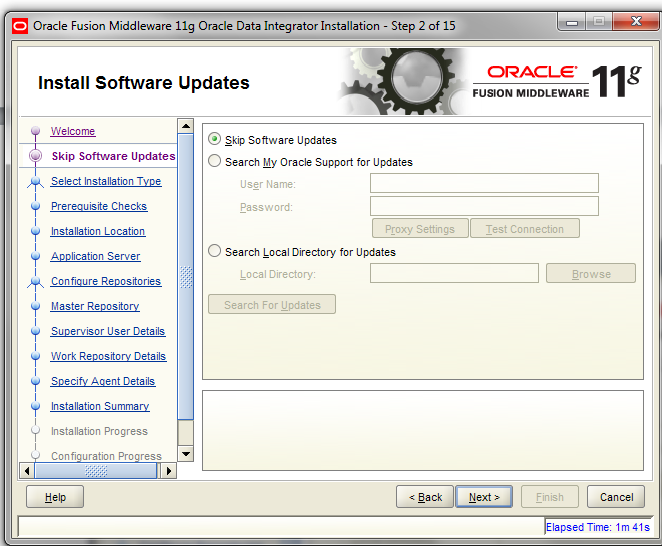Go to Application Server step
The image size is (662, 546).
click(x=96, y=256)
